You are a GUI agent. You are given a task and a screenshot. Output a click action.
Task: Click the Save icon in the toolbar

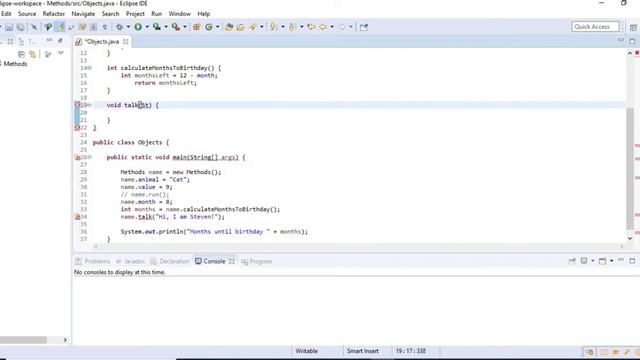click(9, 27)
